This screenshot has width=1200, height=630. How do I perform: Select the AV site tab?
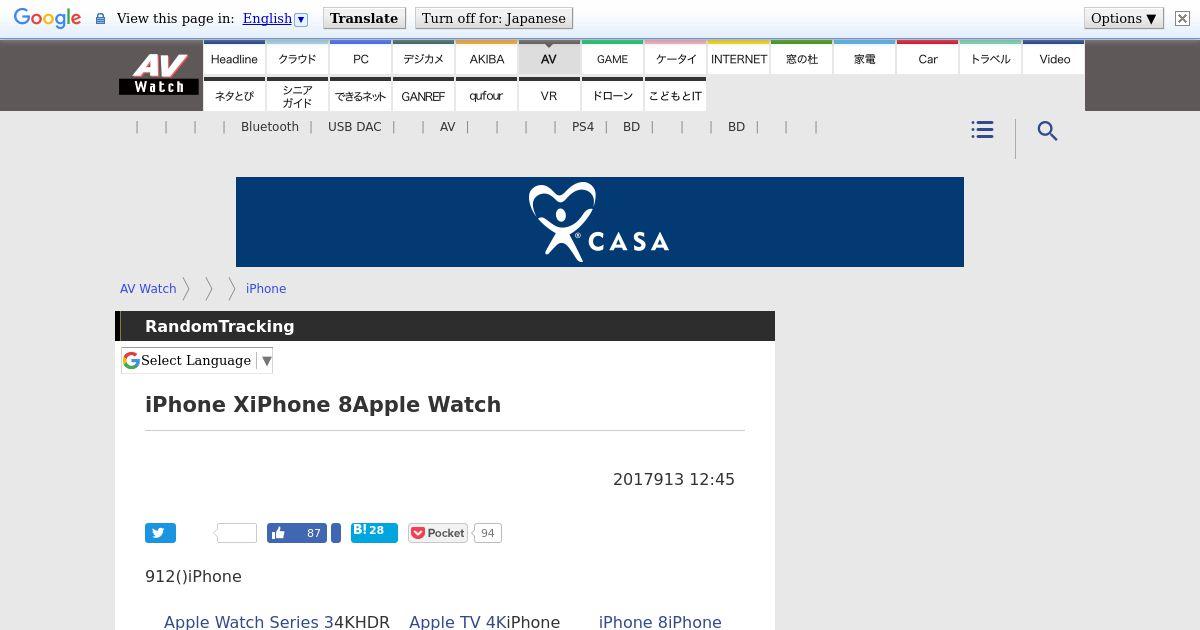pyautogui.click(x=549, y=59)
